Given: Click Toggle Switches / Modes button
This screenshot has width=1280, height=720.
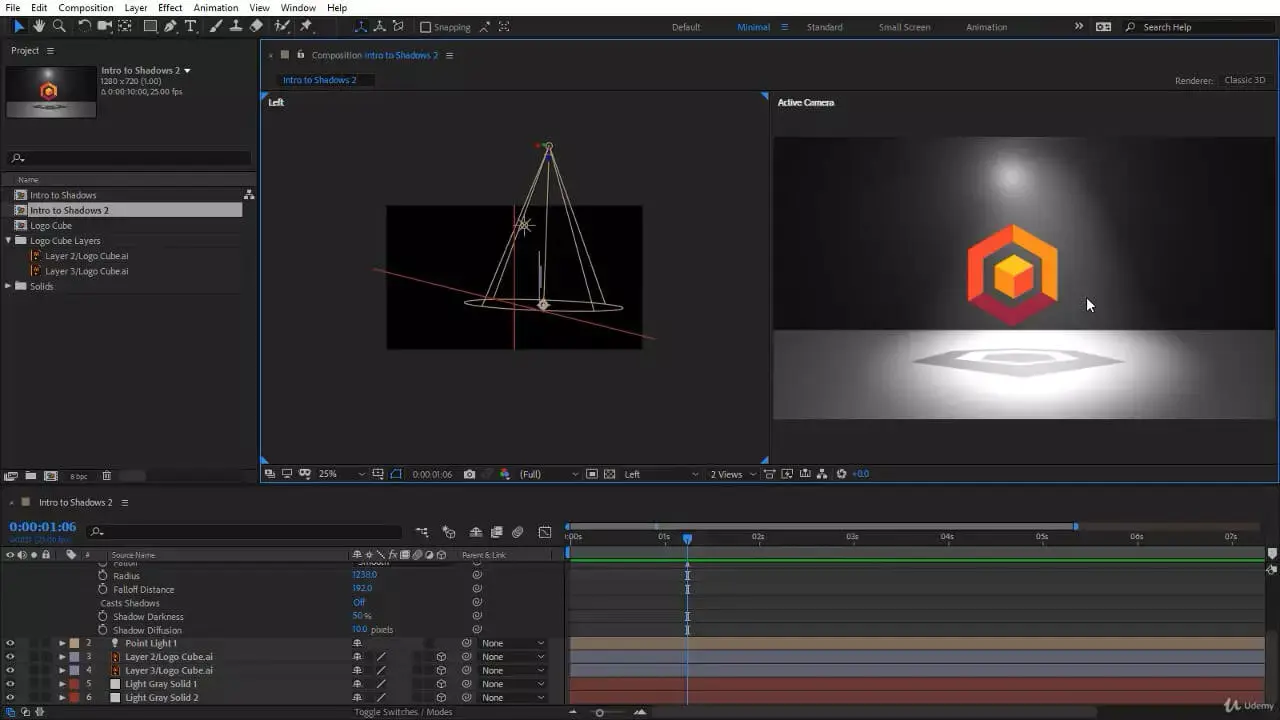Looking at the screenshot, I should [403, 712].
